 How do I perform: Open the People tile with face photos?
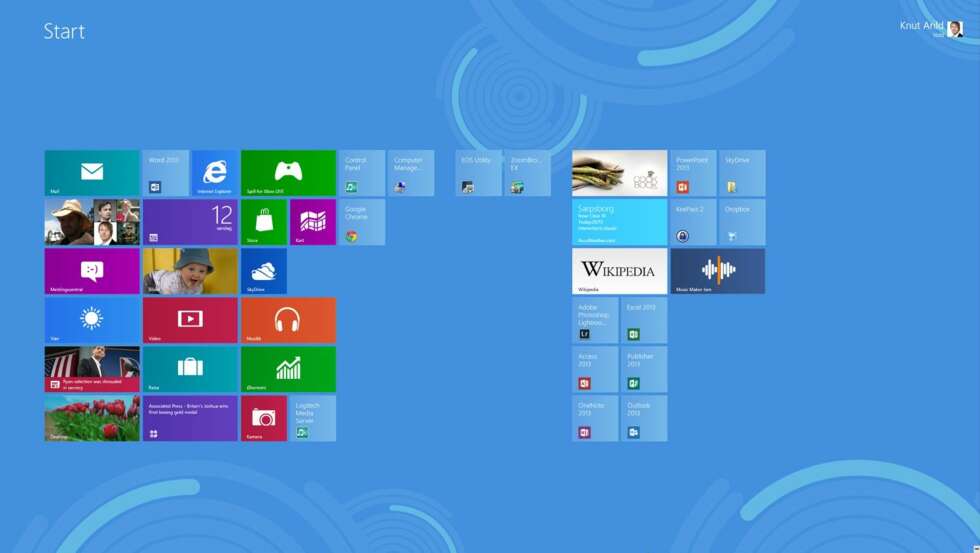(x=92, y=222)
